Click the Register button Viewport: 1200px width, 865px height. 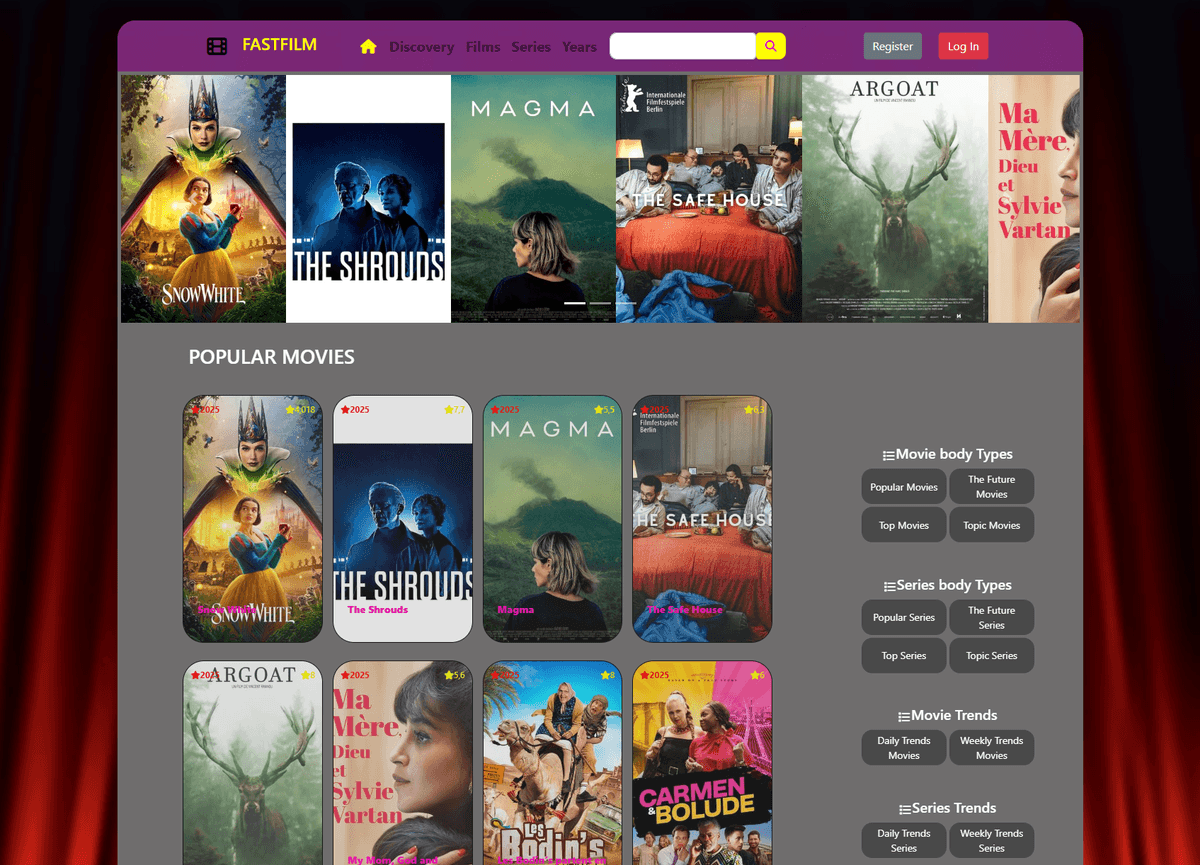point(892,46)
